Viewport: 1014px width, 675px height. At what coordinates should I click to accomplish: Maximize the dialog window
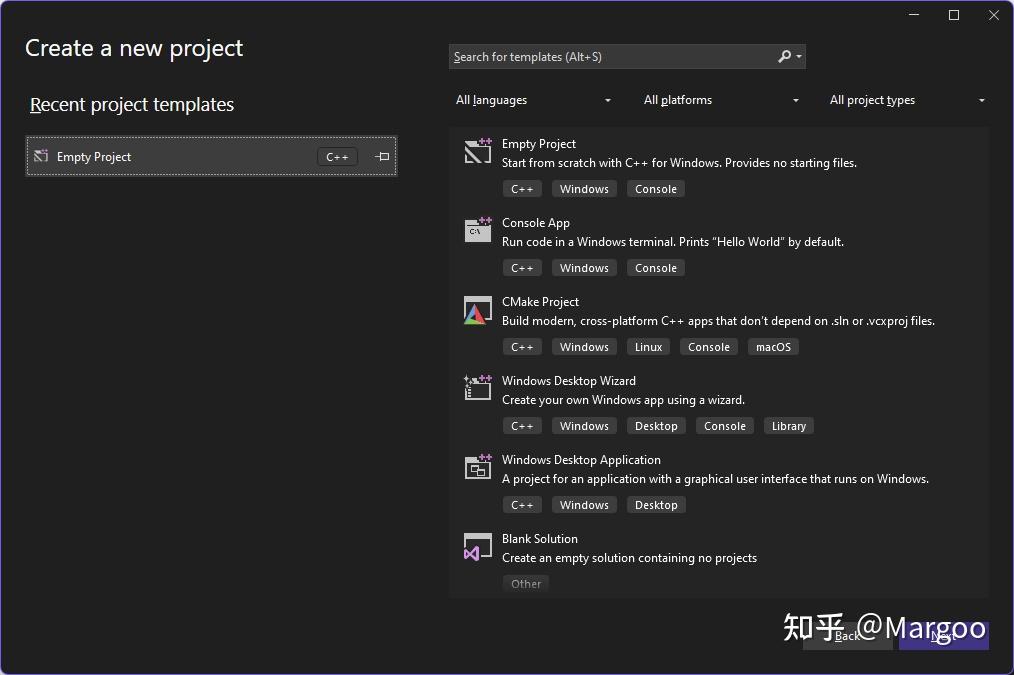pos(954,15)
